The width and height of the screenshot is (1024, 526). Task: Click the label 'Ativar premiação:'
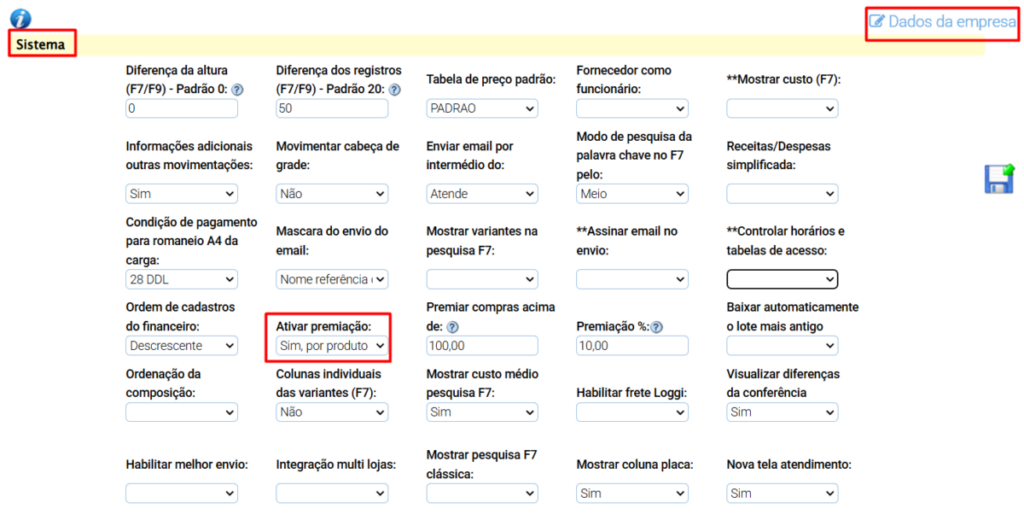(x=323, y=326)
